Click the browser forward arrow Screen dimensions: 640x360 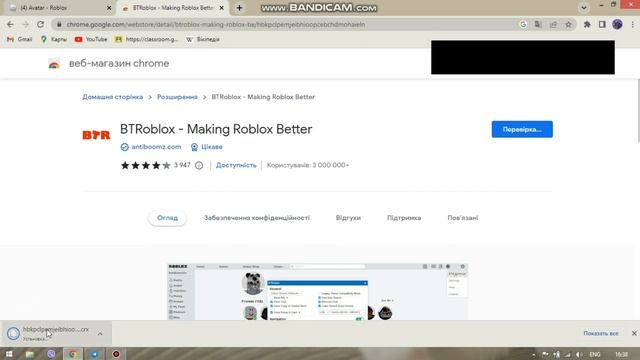coord(25,24)
